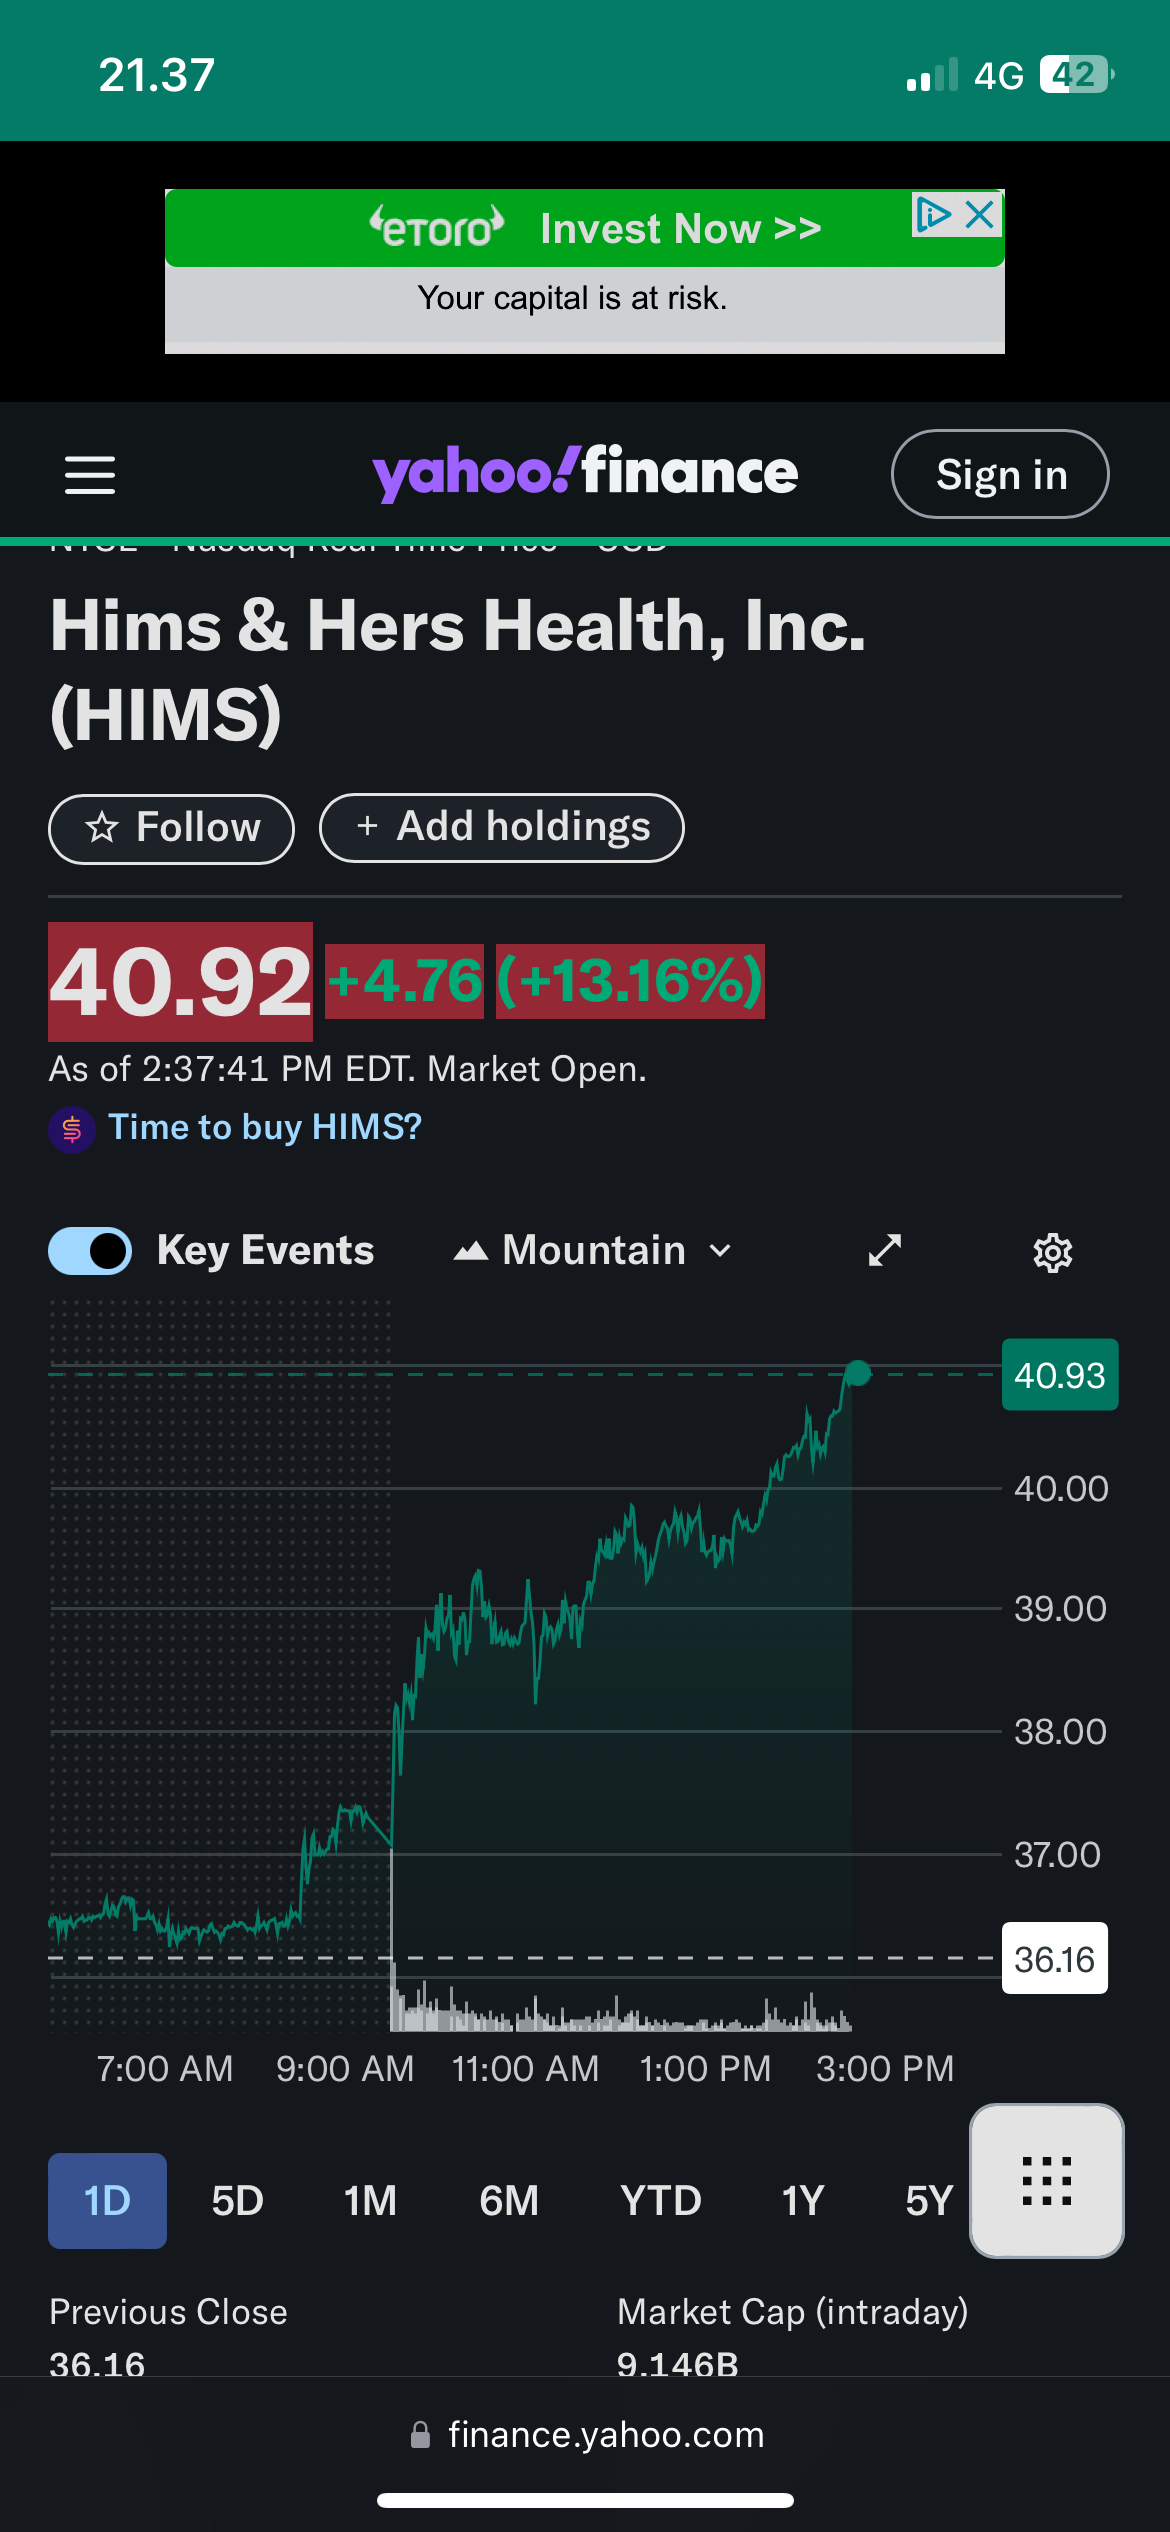The image size is (1170, 2532).
Task: Follow the HIMS stock
Action: point(171,828)
